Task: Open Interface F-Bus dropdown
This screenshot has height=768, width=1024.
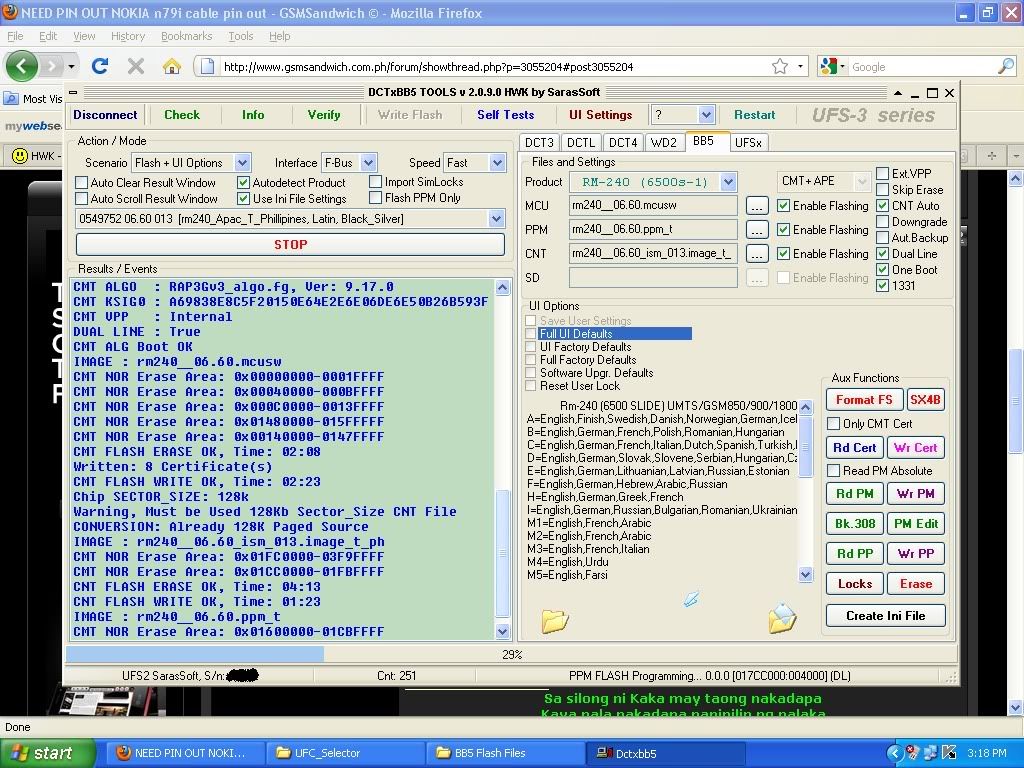Action: click(x=368, y=163)
